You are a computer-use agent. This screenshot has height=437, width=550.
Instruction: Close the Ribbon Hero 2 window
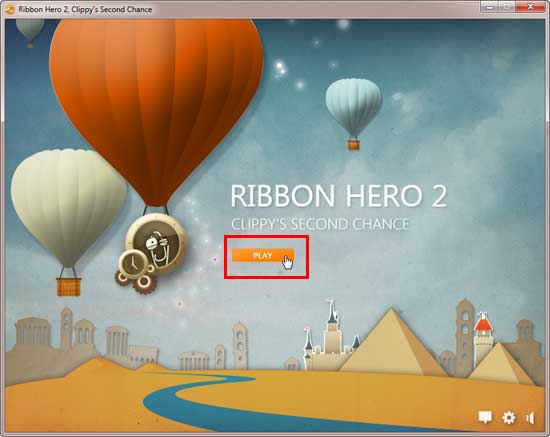pos(531,7)
